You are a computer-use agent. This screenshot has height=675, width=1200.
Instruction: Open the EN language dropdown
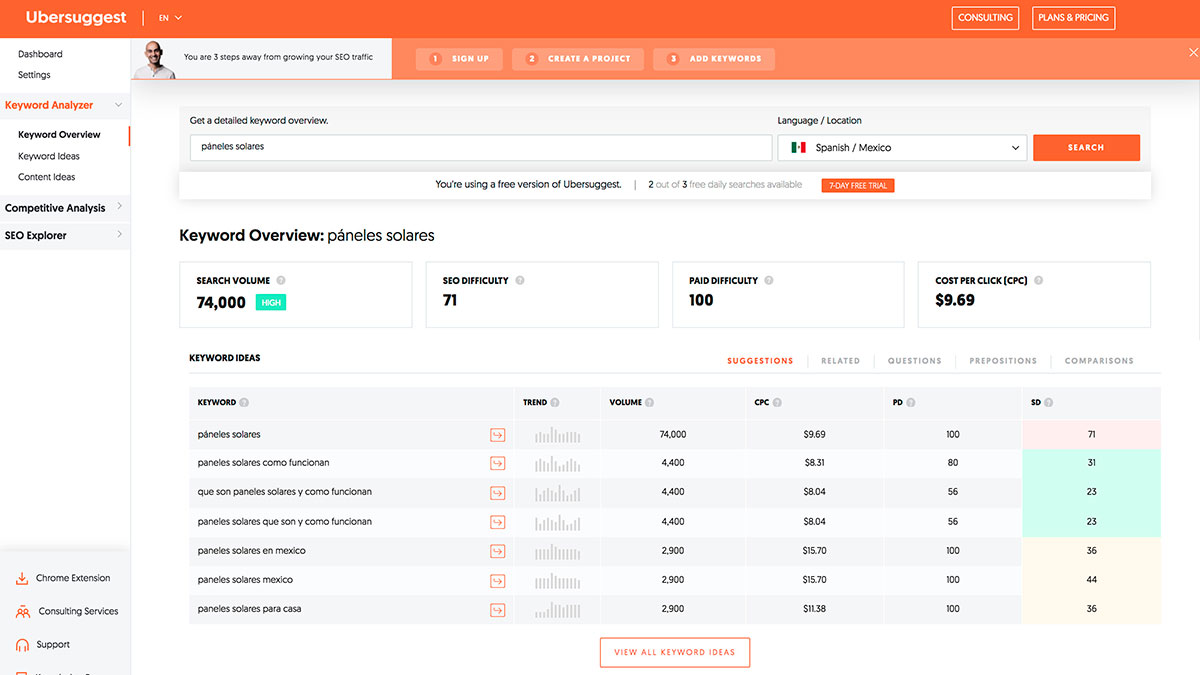[170, 18]
